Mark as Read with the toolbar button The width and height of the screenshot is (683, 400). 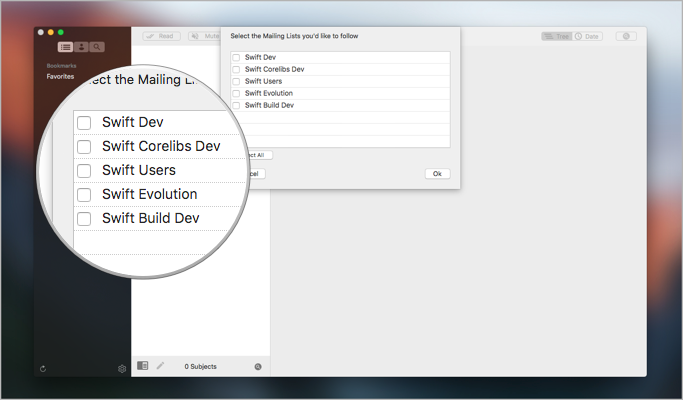(161, 36)
